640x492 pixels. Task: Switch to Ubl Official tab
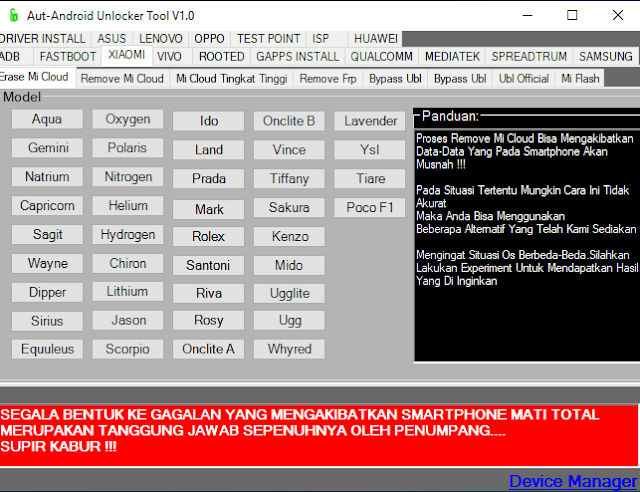pyautogui.click(x=524, y=78)
